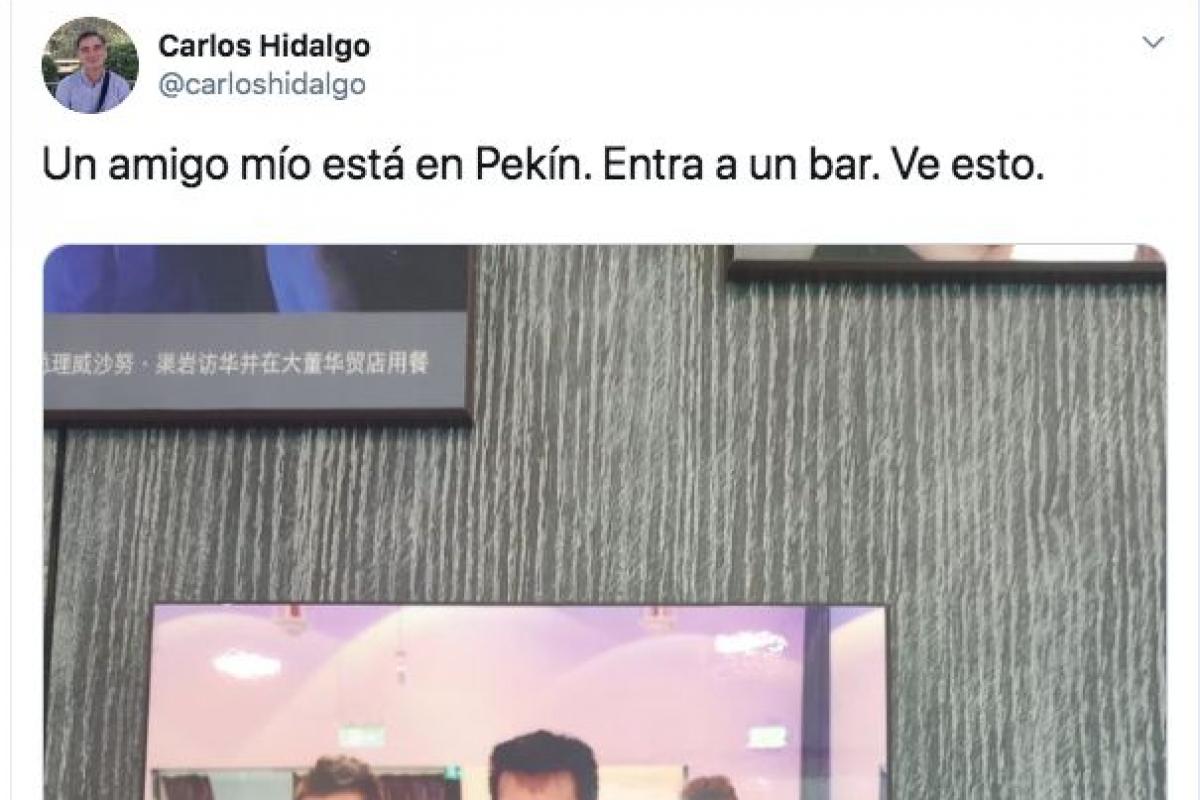Select the tweet text starting 'Un amigo mío'
Image resolution: width=1200 pixels, height=800 pixels.
click(543, 166)
